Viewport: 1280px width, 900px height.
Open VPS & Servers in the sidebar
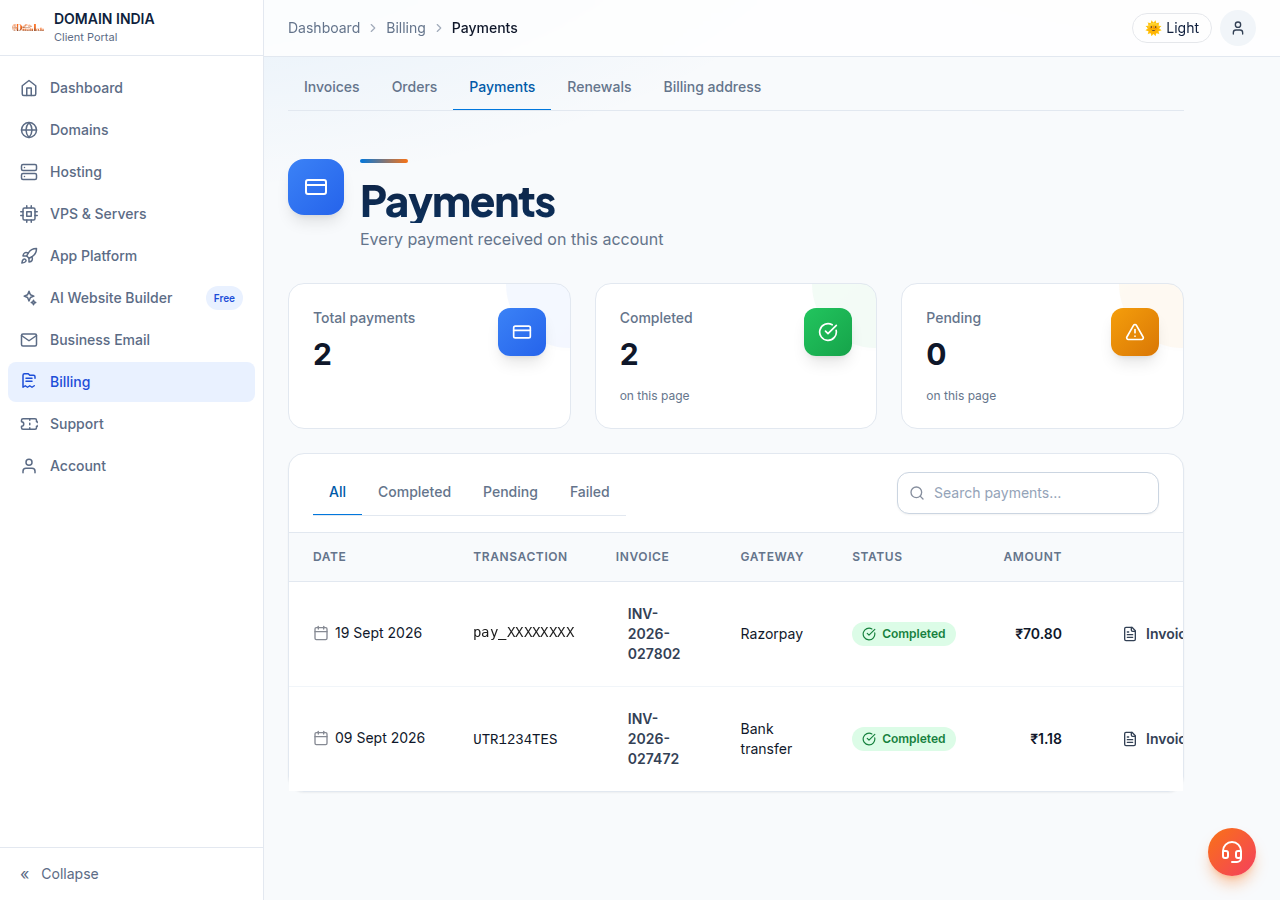(x=131, y=214)
